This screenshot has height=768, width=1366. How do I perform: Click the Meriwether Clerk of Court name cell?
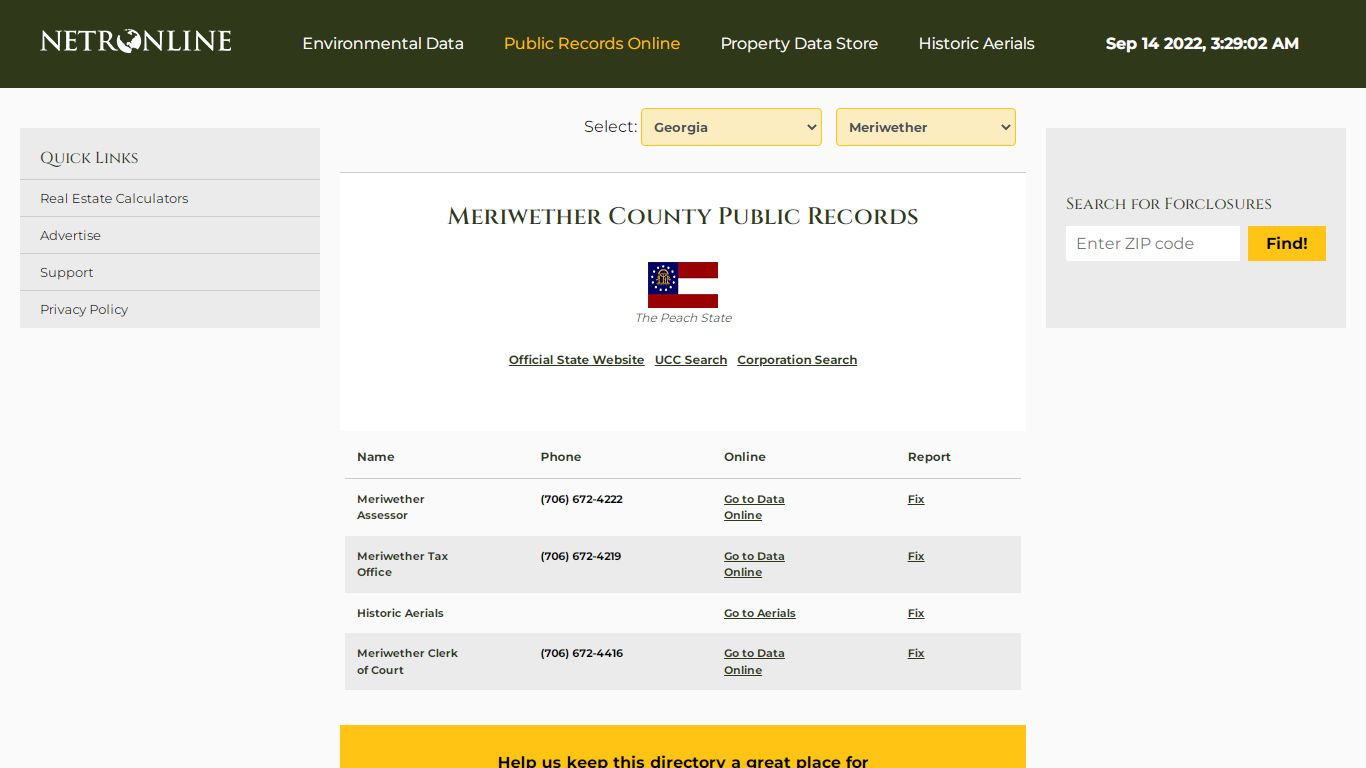[x=407, y=661]
